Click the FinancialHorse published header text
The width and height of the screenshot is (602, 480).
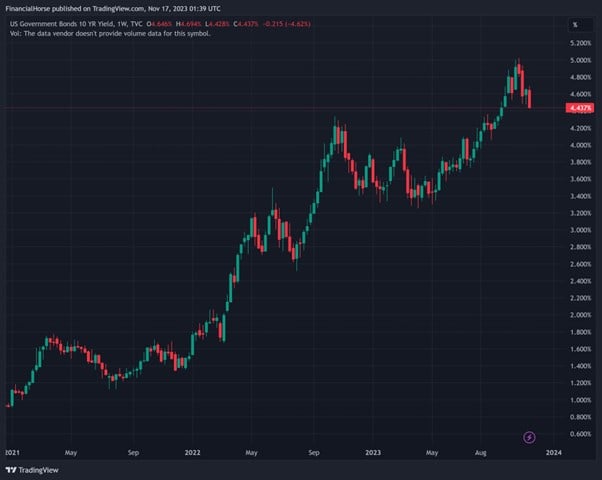pyautogui.click(x=113, y=8)
